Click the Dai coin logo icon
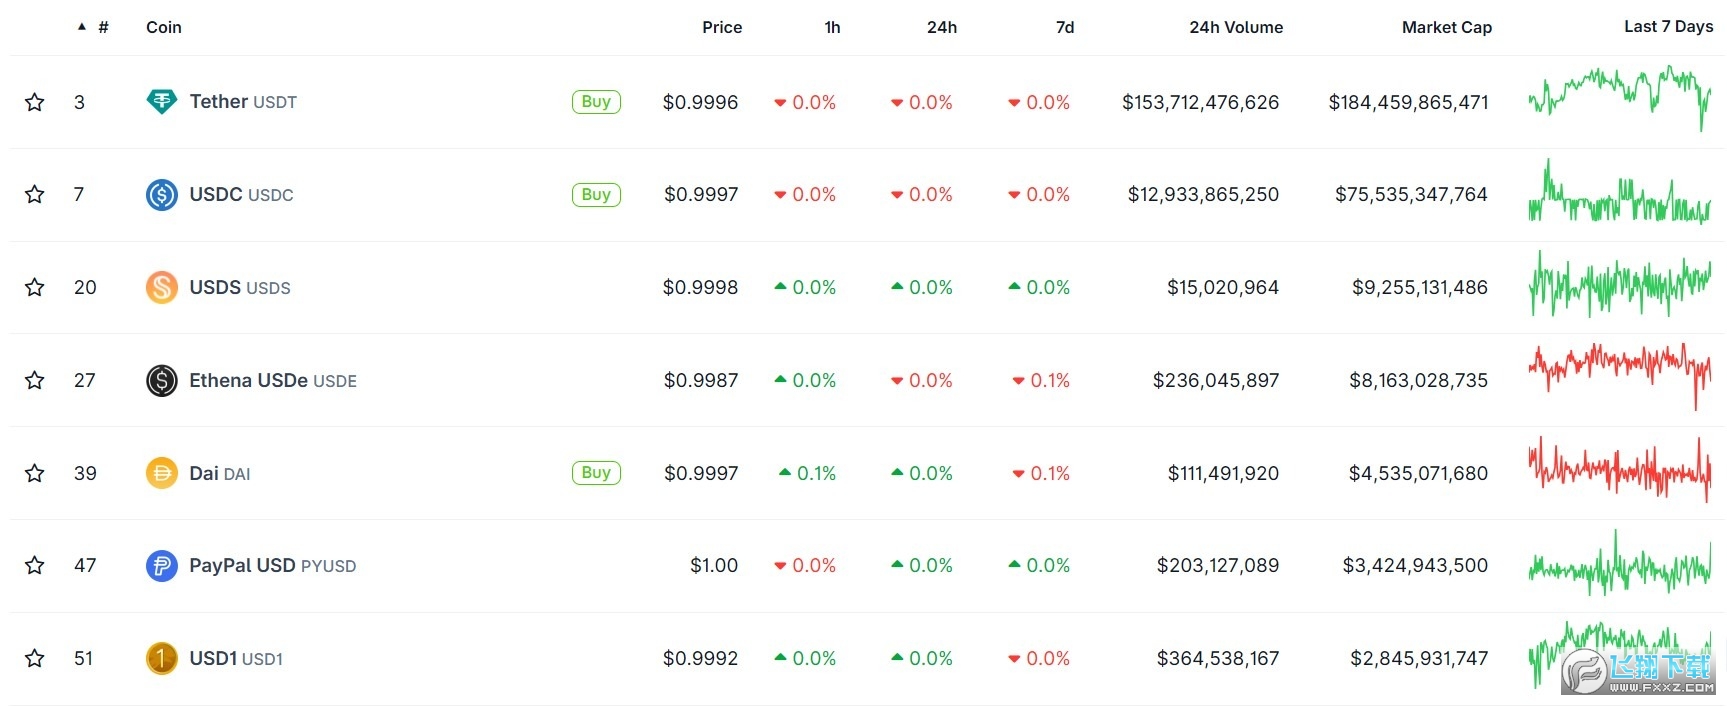The height and width of the screenshot is (707, 1727). 161,473
